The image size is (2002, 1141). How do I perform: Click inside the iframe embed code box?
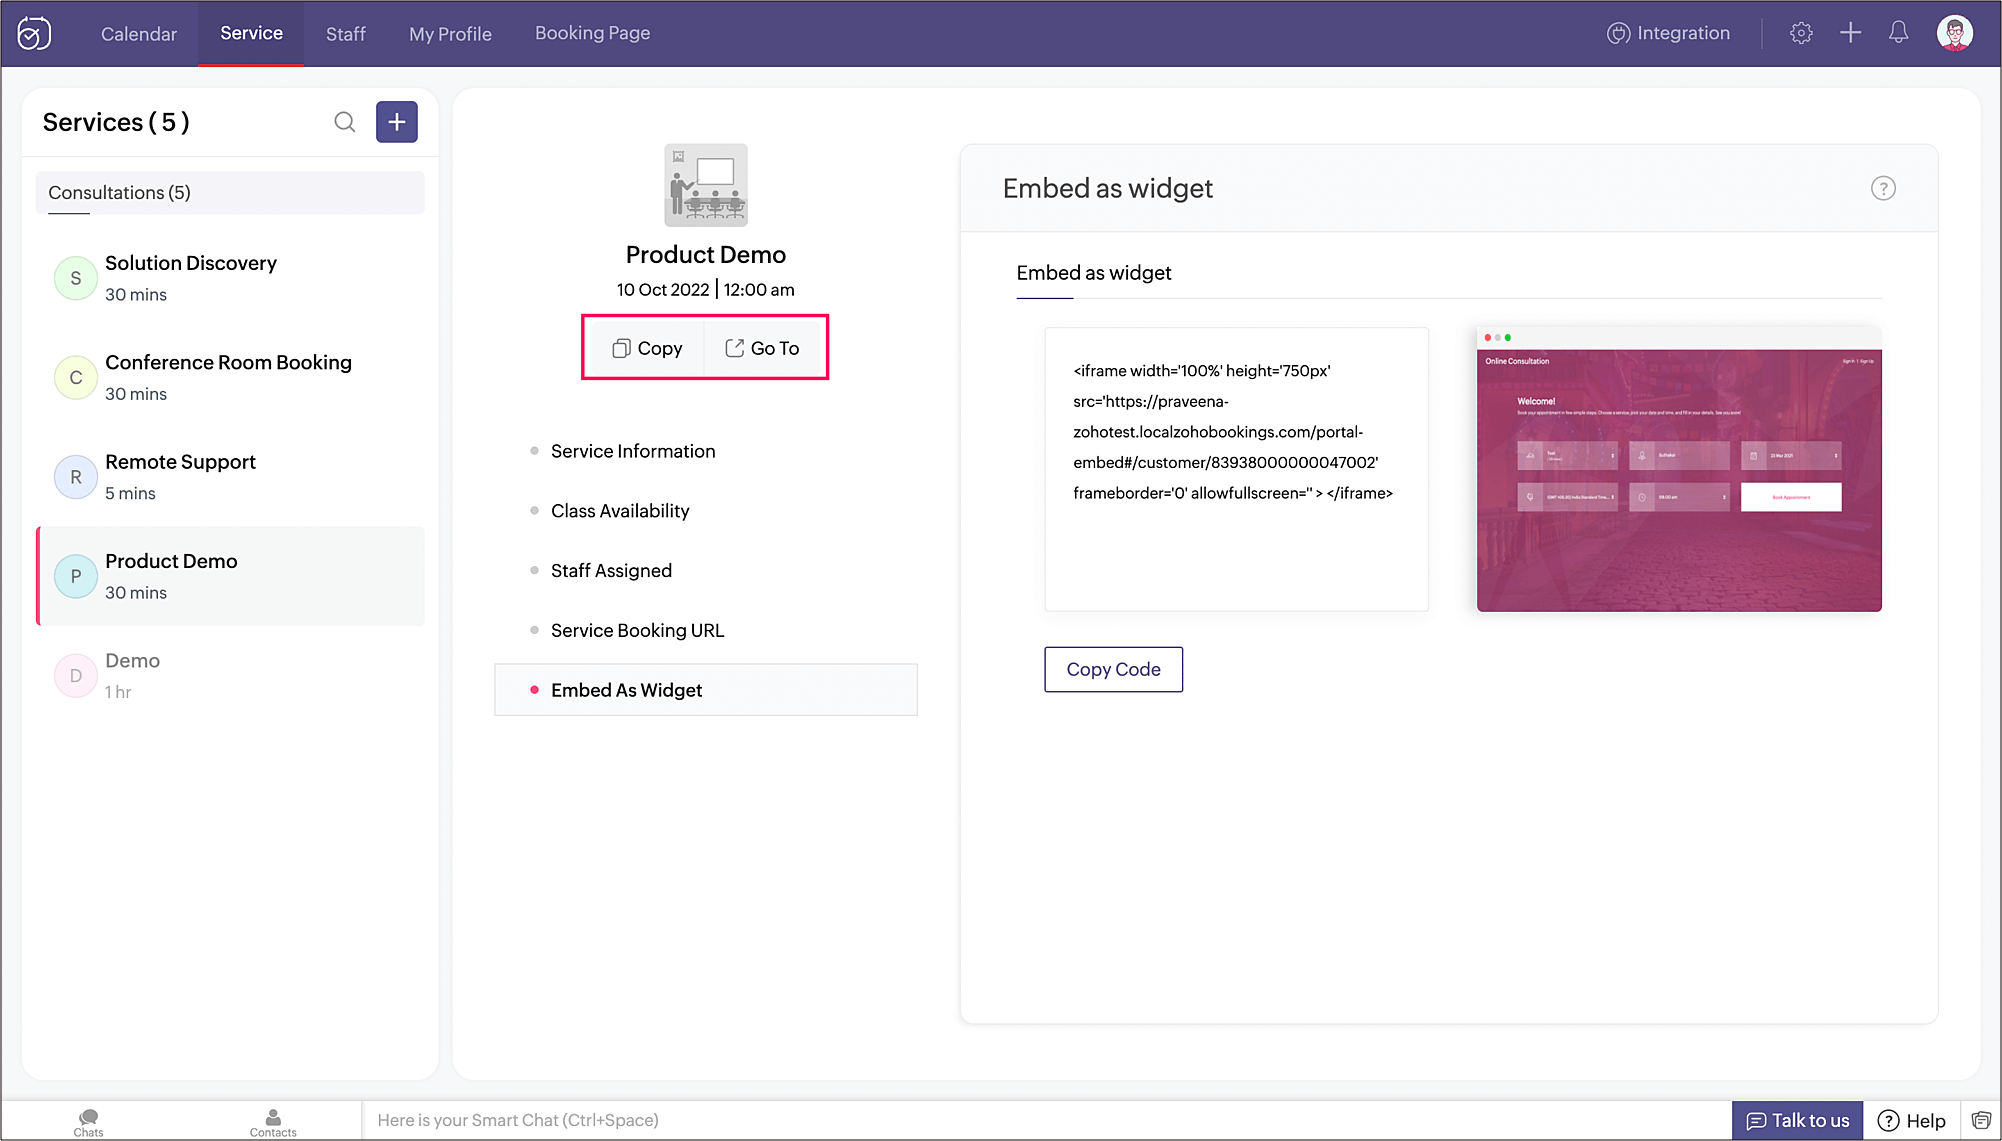coord(1236,469)
